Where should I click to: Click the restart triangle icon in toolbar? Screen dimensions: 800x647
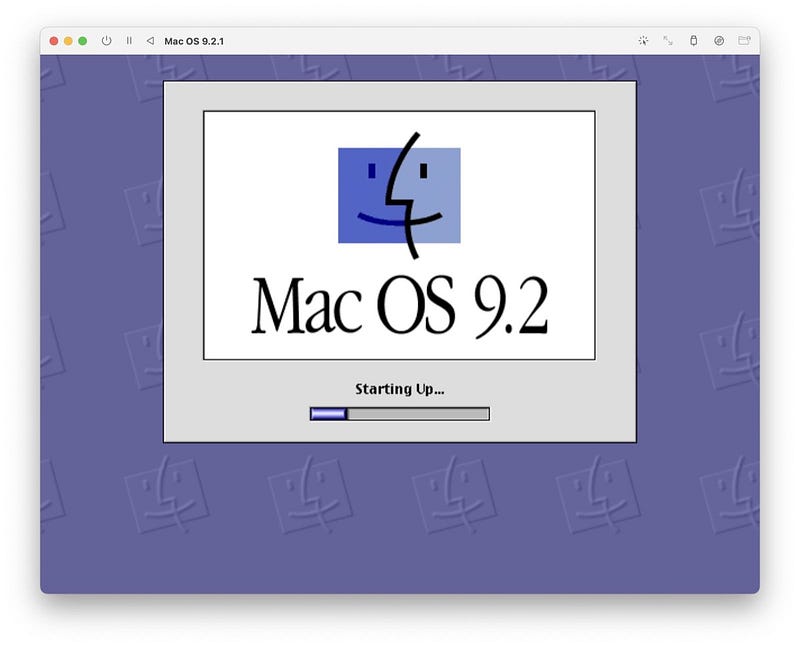coord(150,41)
